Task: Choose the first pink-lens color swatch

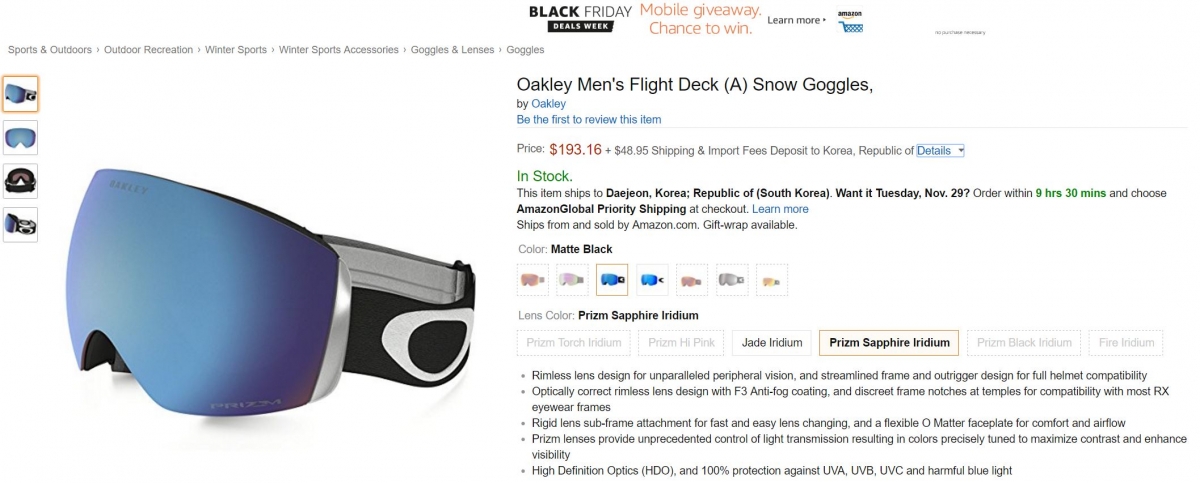Action: click(533, 280)
